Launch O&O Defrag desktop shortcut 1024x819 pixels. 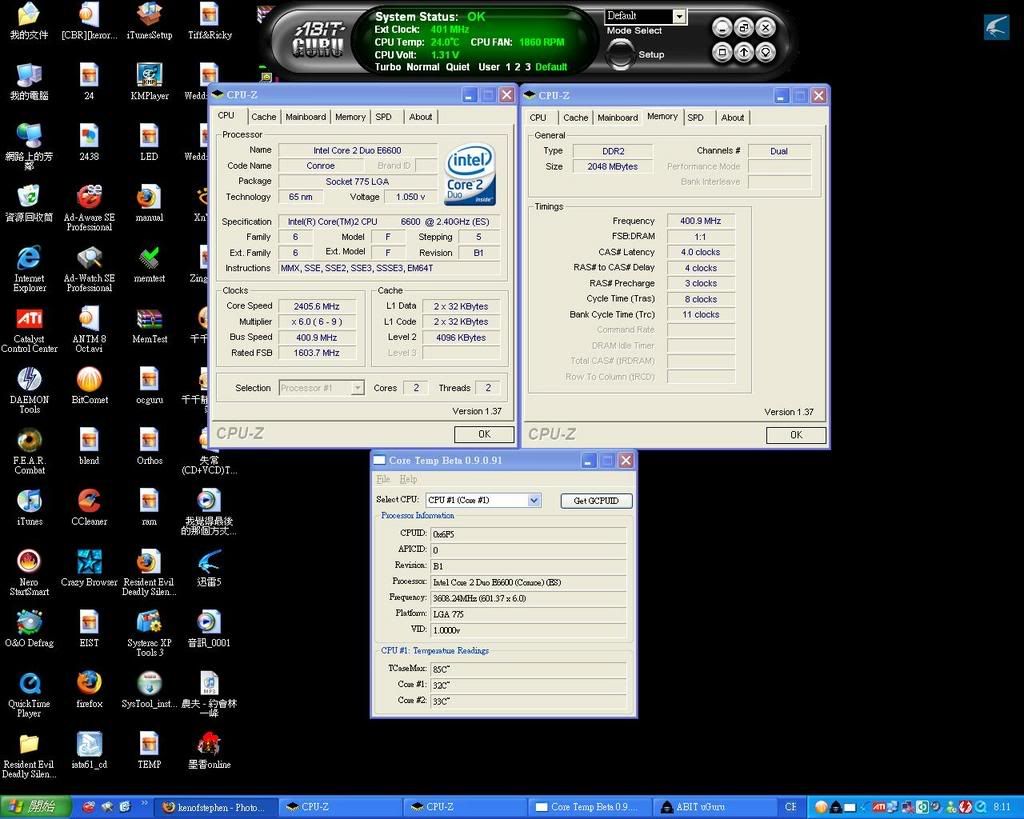(29, 628)
